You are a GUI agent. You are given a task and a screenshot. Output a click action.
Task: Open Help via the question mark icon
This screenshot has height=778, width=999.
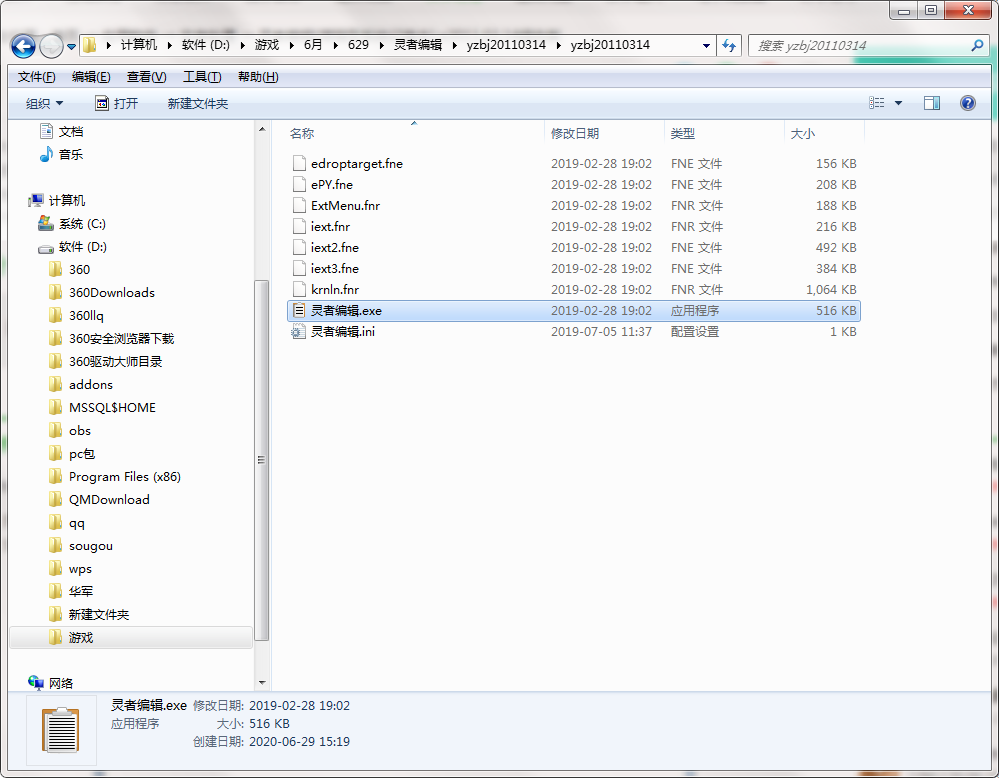pyautogui.click(x=967, y=103)
